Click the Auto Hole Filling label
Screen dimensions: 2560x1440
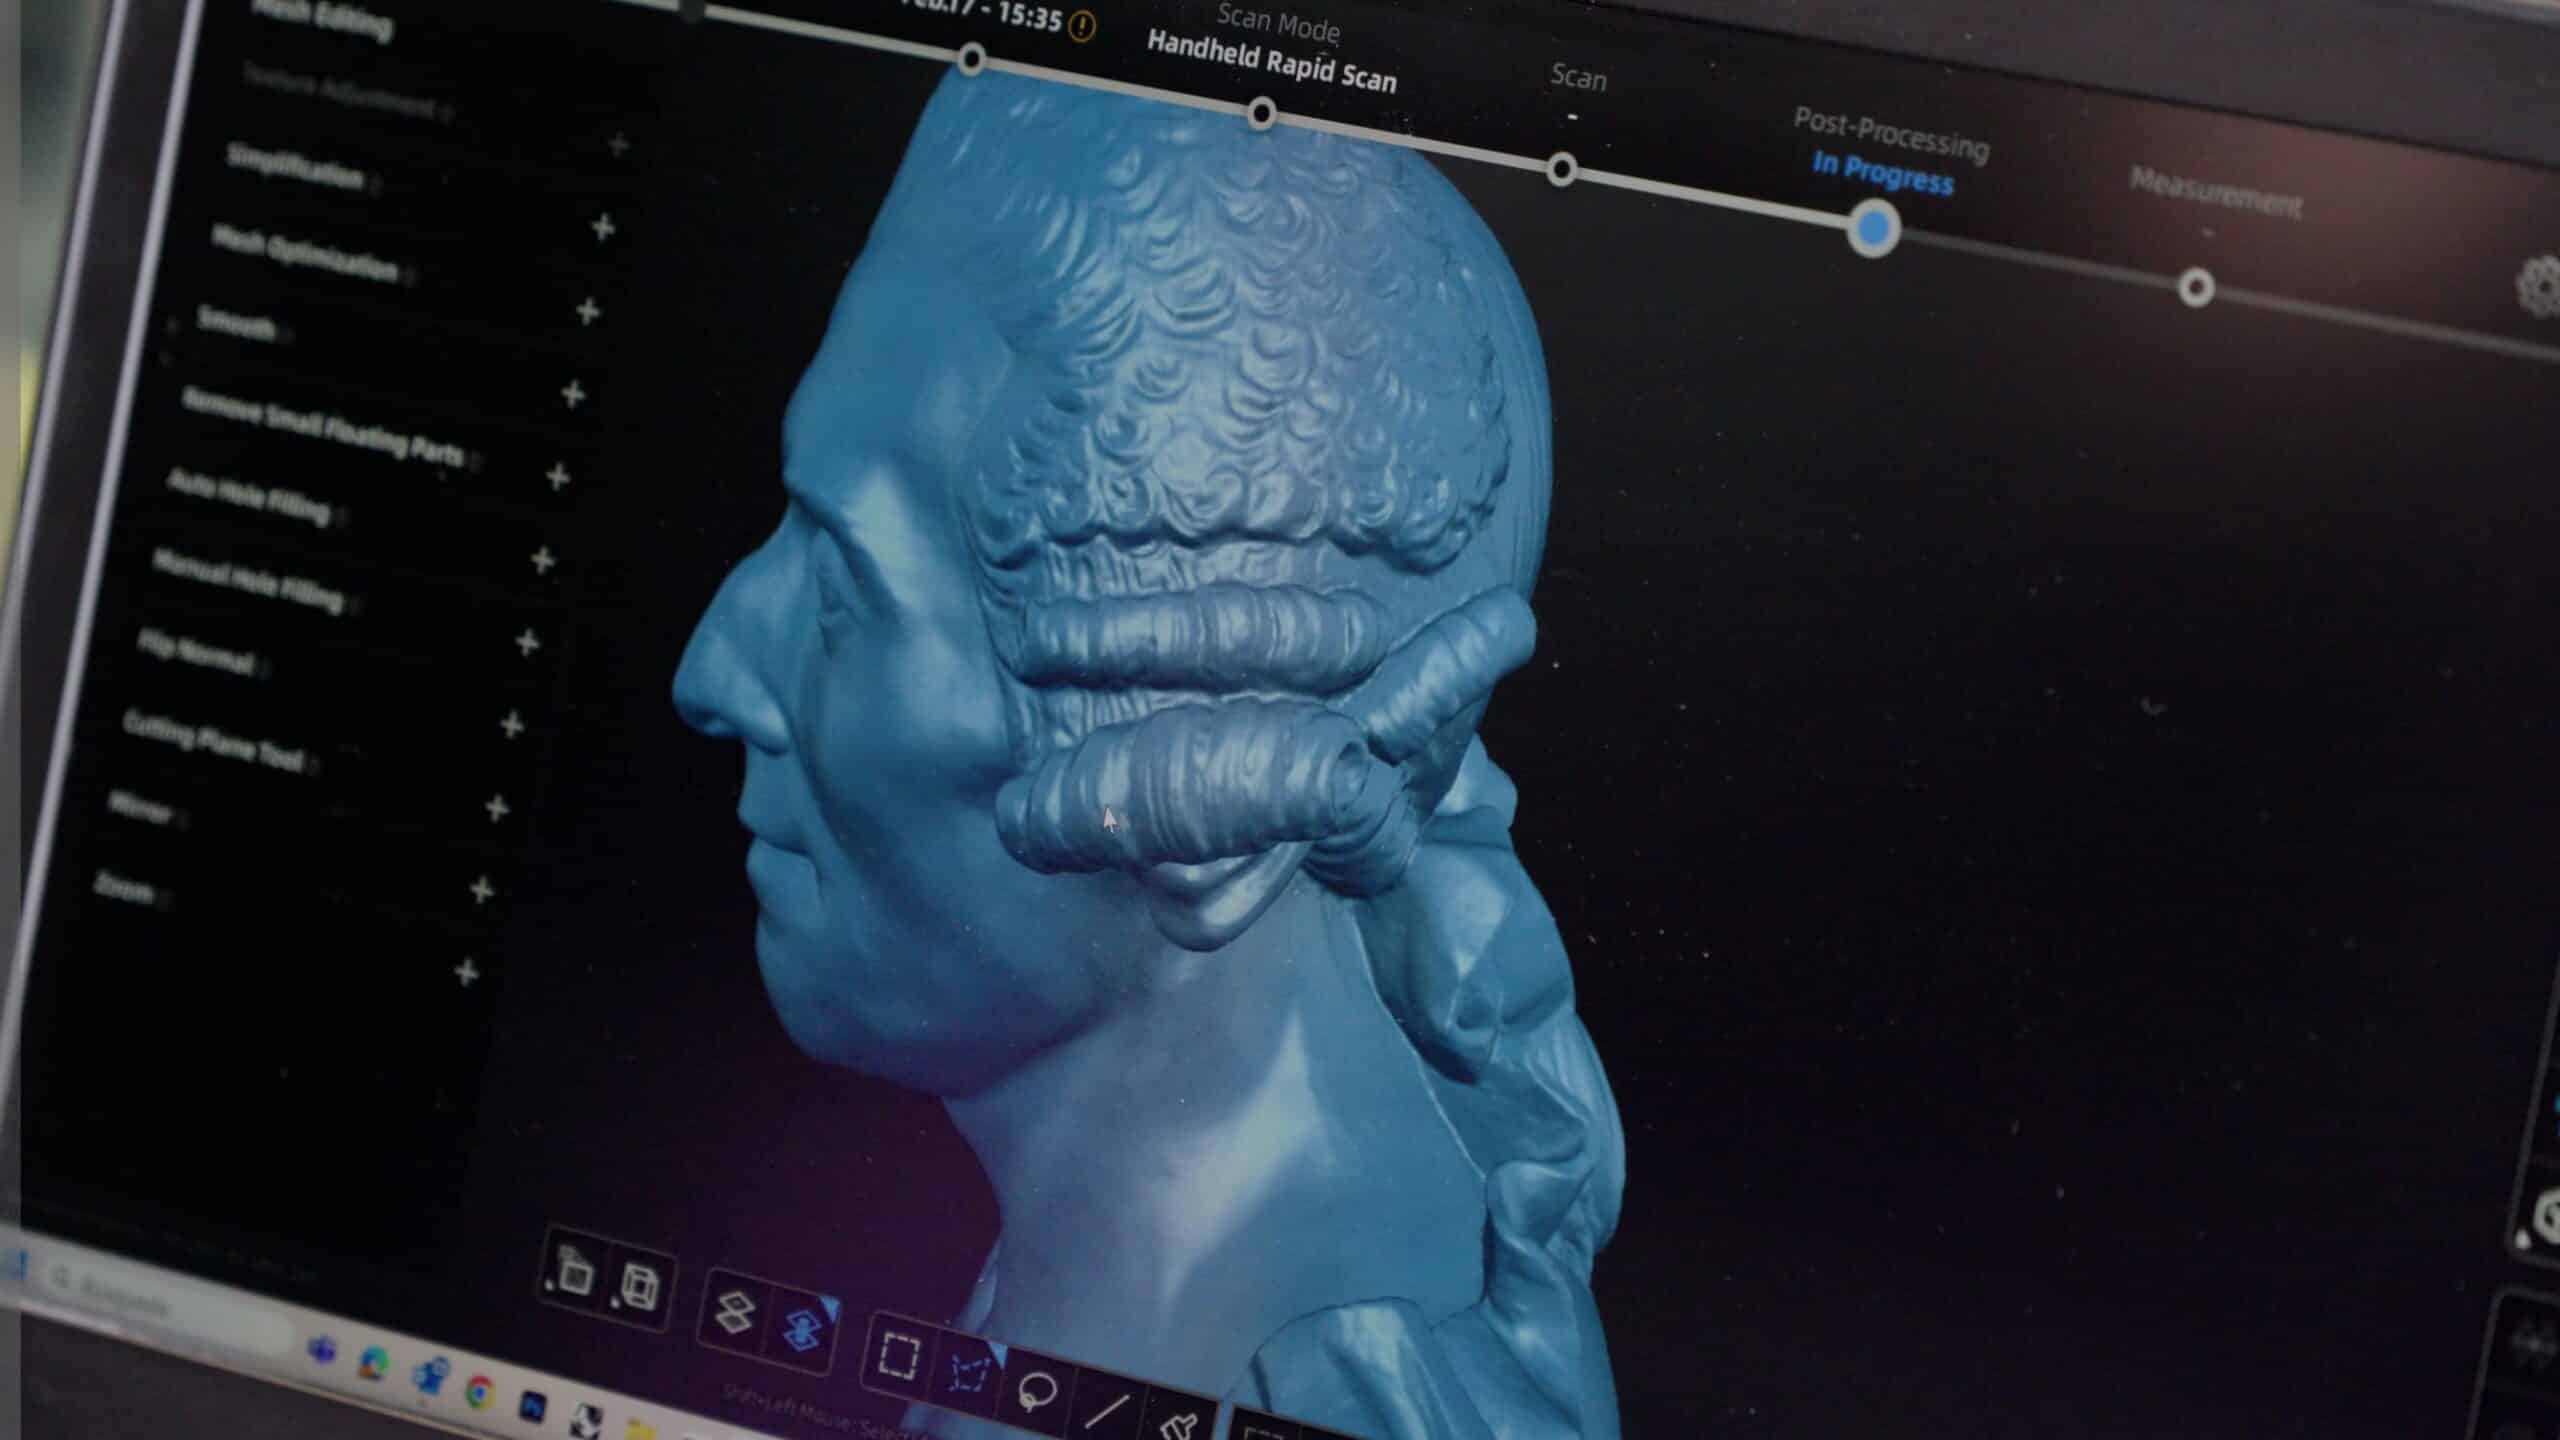(x=248, y=497)
